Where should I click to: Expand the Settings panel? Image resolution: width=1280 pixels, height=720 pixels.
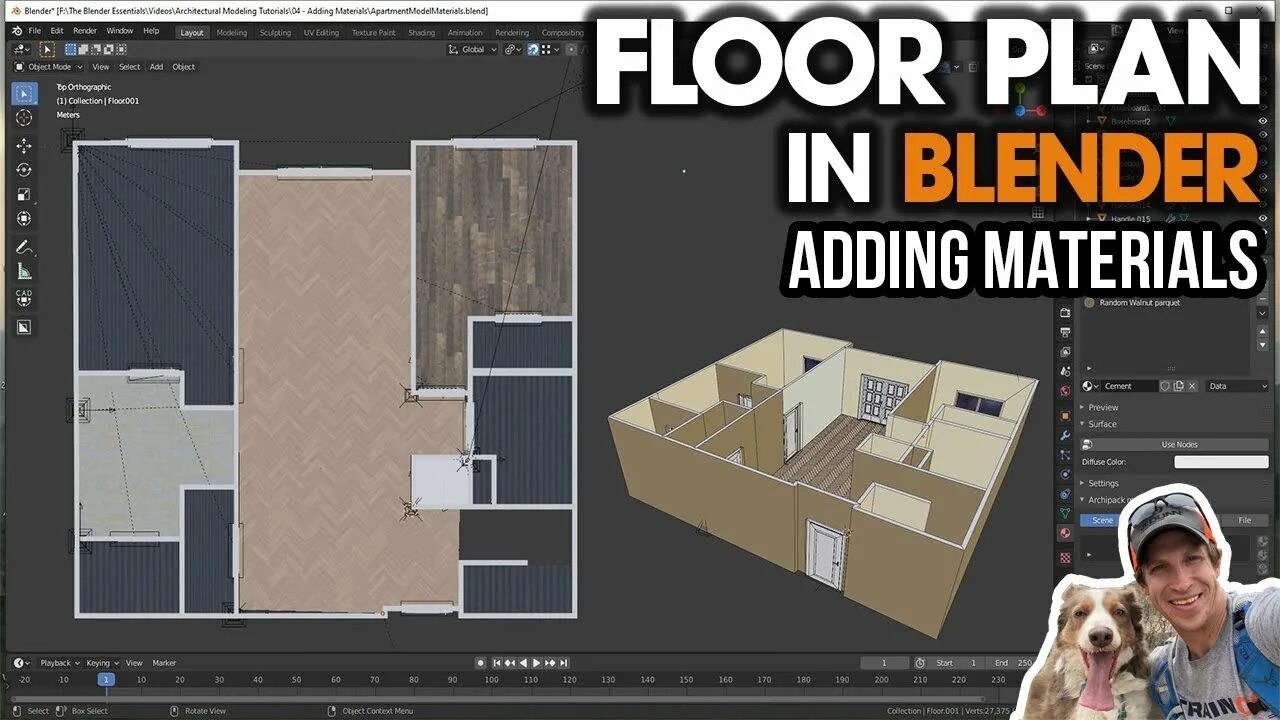point(1103,483)
